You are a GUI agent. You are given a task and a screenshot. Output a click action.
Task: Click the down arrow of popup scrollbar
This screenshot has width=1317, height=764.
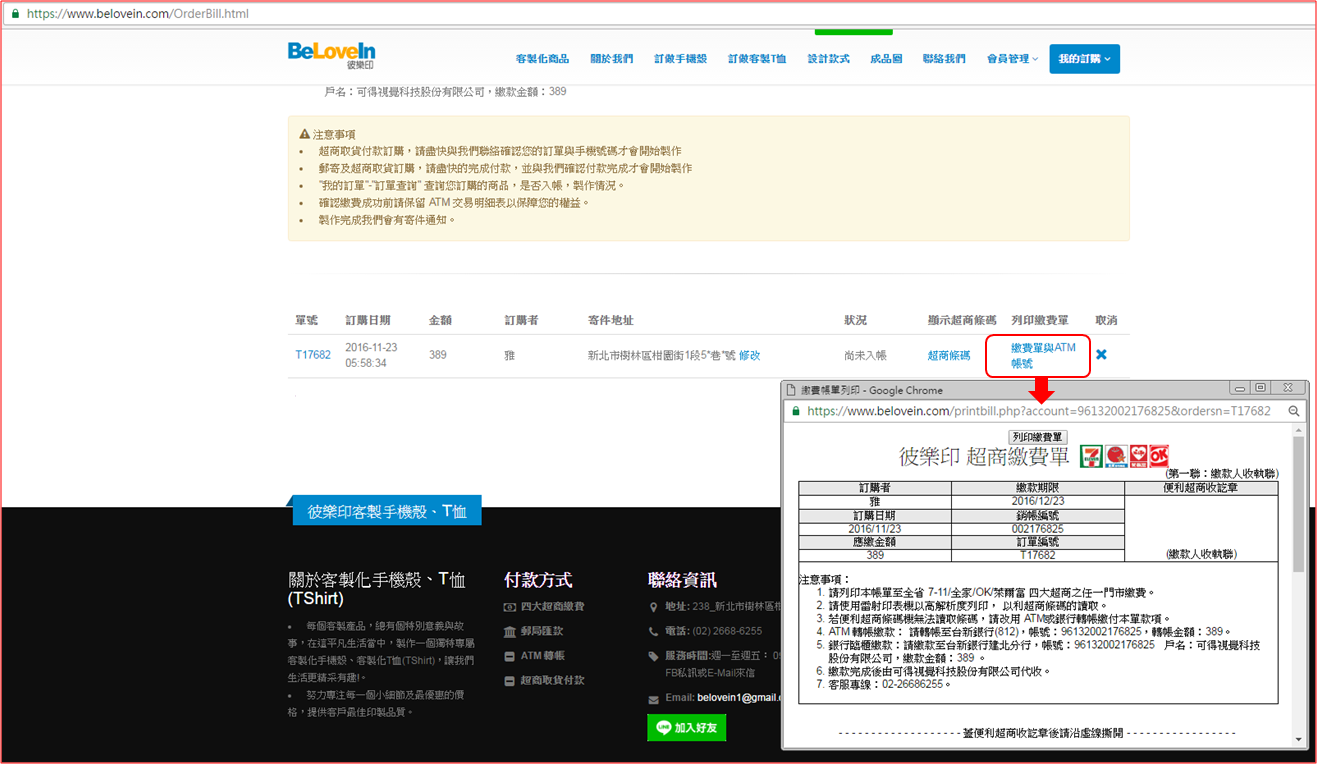tap(1299, 739)
